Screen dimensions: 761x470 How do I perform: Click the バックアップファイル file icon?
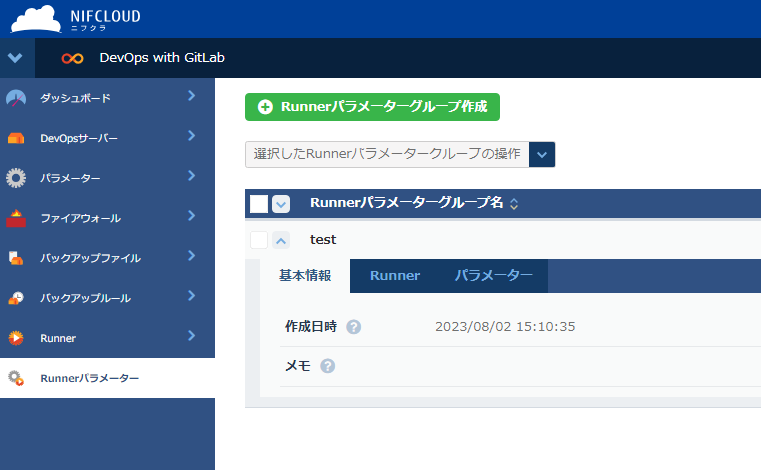pos(16,258)
